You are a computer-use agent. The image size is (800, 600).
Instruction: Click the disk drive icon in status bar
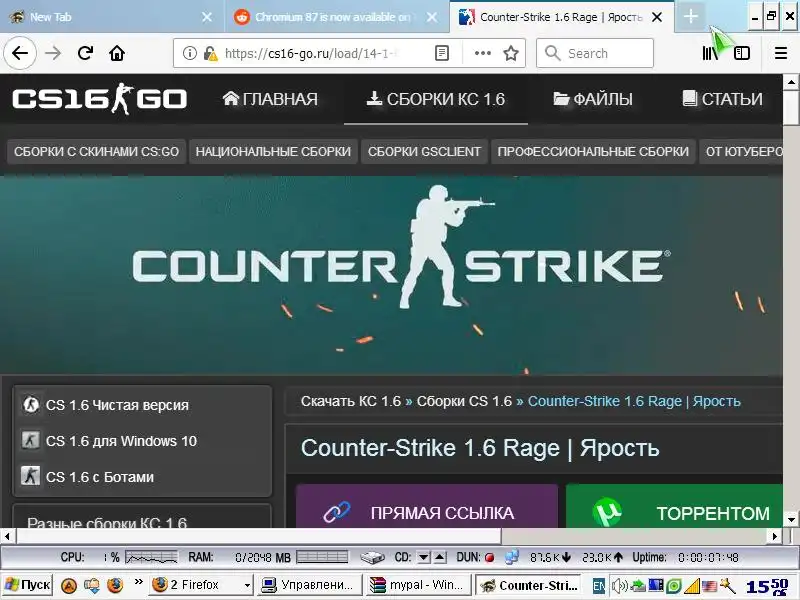[372, 558]
